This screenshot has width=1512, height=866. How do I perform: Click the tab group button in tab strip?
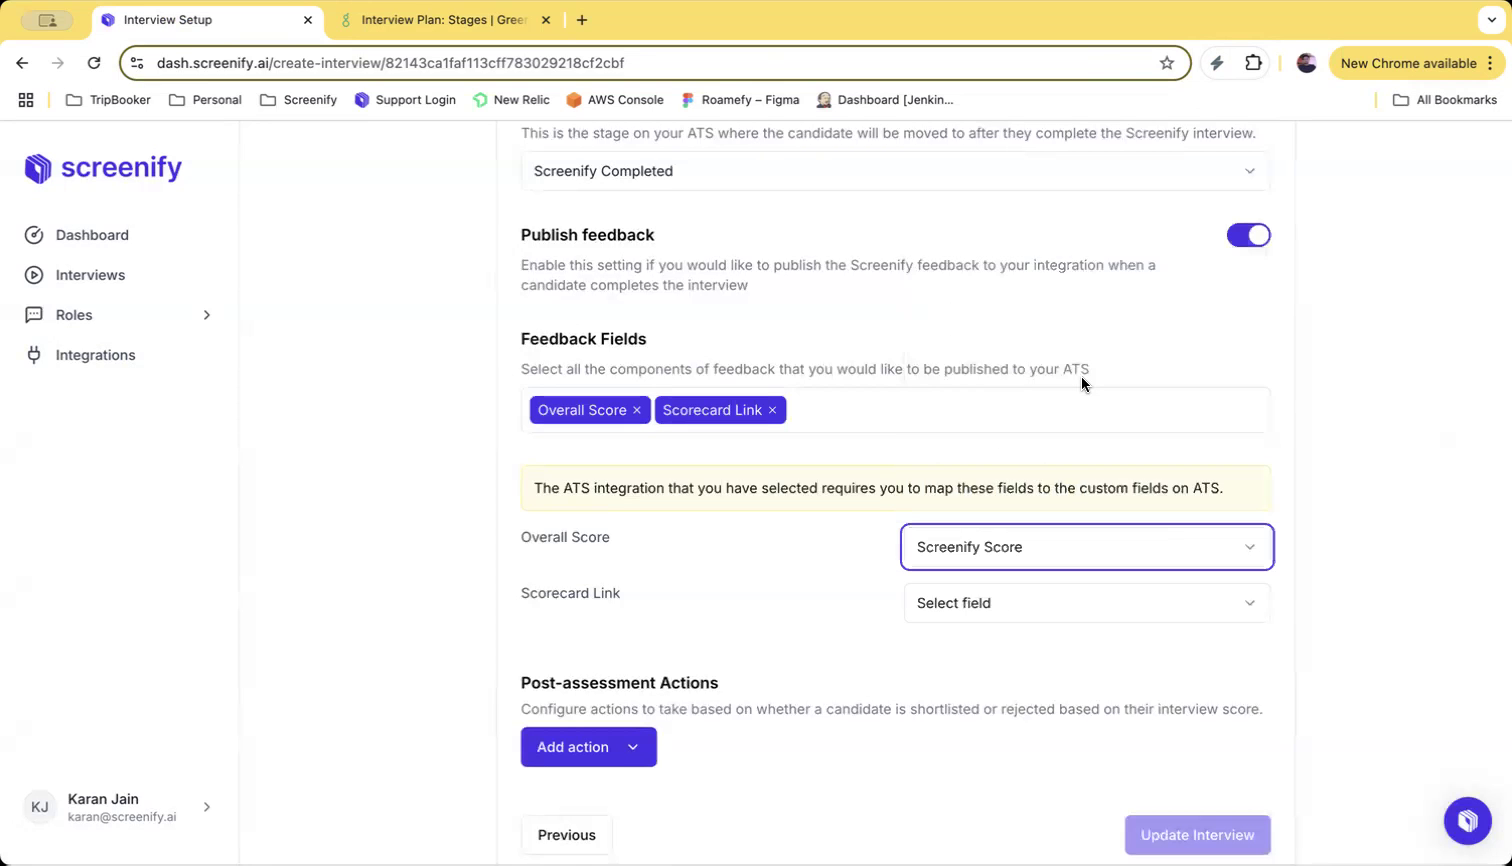click(47, 20)
